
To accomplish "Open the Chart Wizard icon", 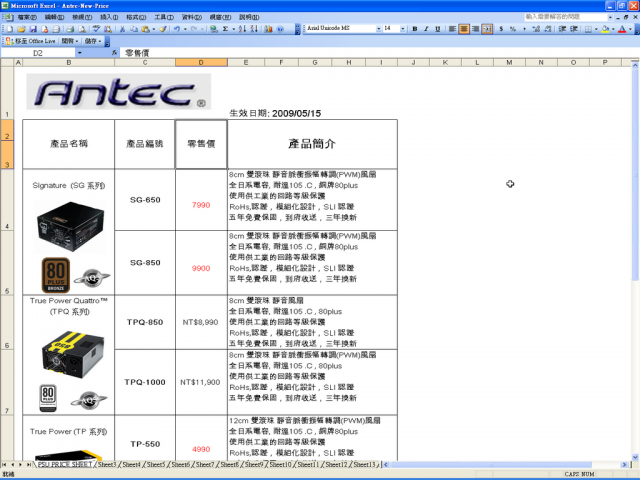I will point(268,29).
